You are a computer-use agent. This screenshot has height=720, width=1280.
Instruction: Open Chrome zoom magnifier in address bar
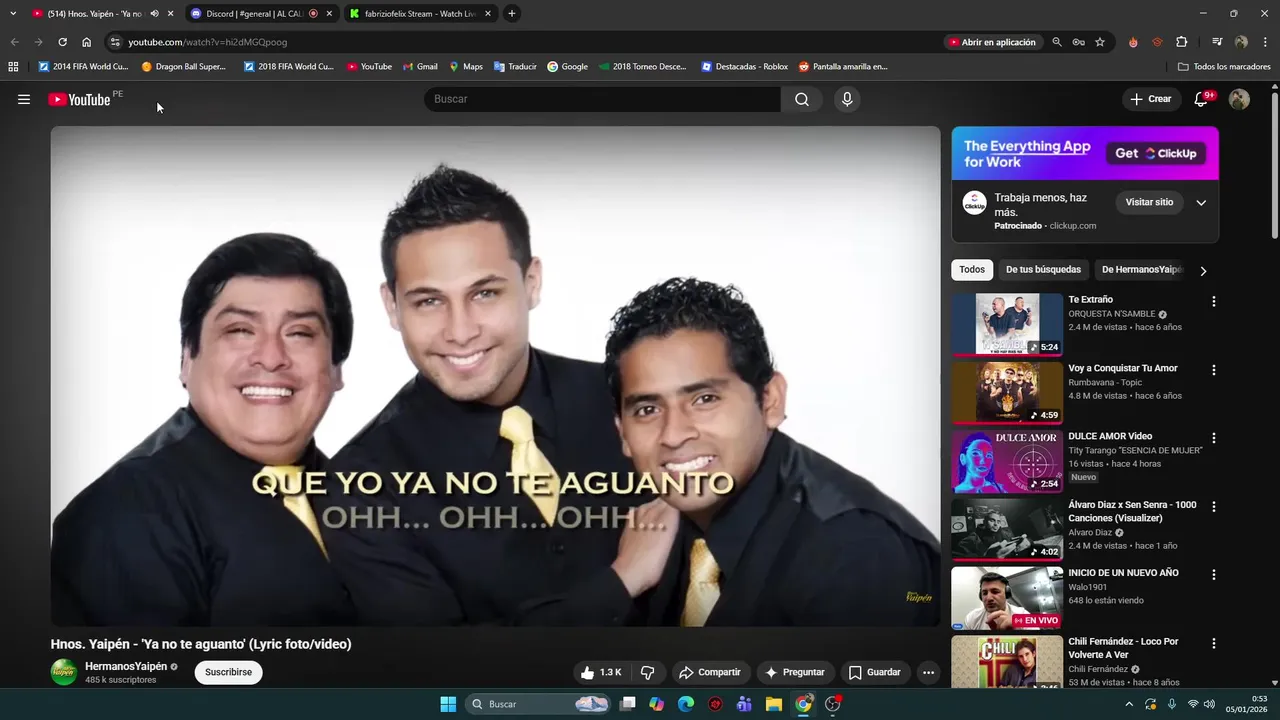click(1056, 42)
